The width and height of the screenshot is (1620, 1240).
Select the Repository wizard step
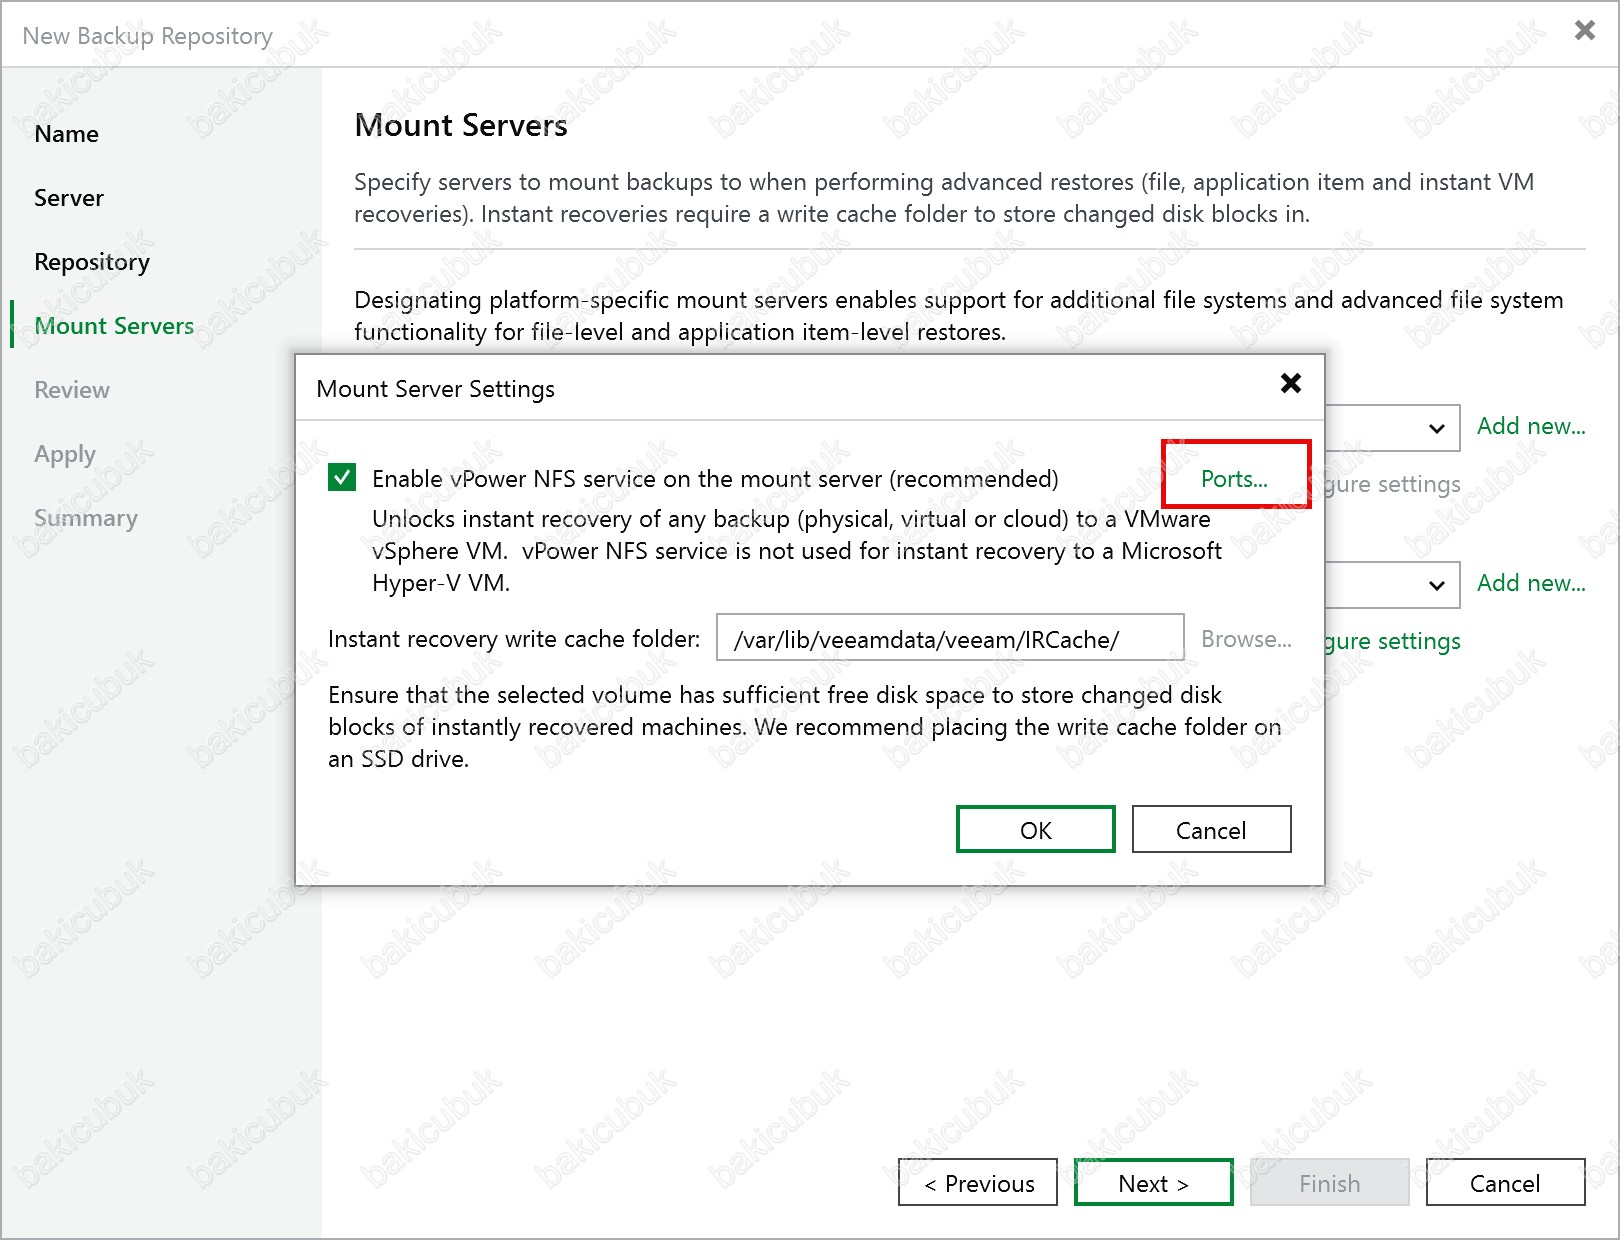click(92, 262)
